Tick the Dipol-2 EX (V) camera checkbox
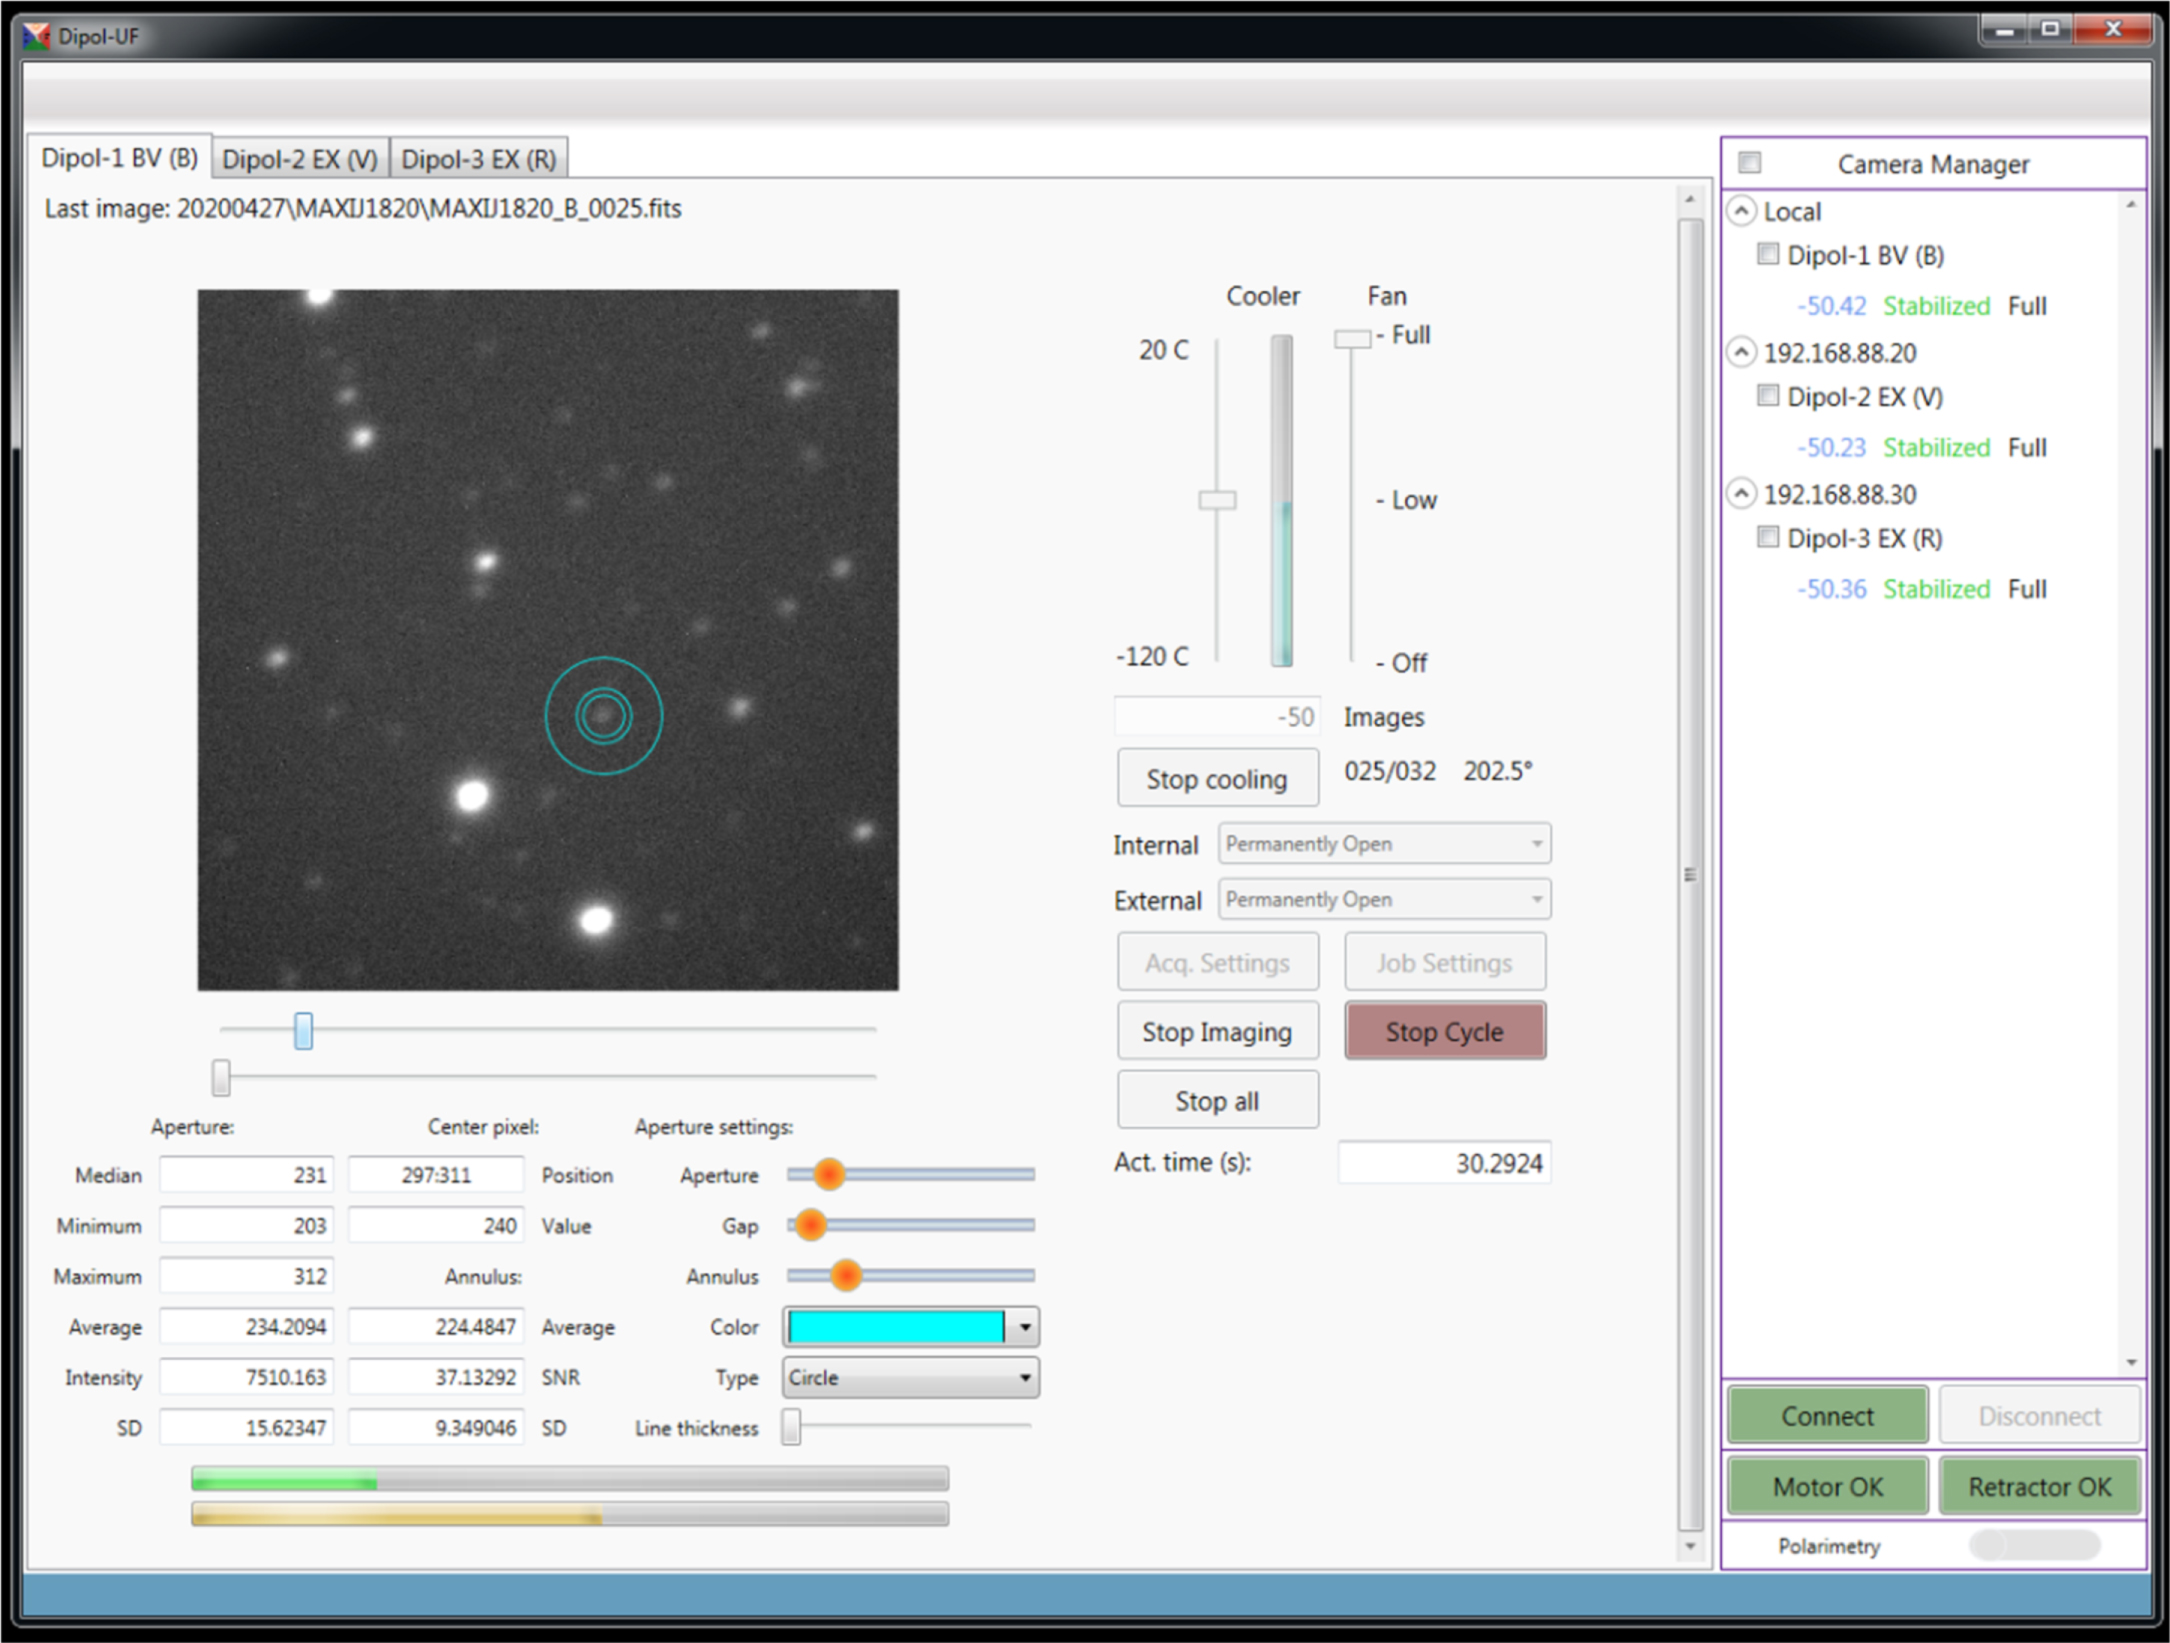Screen dimensions: 2170x1643 1768,396
